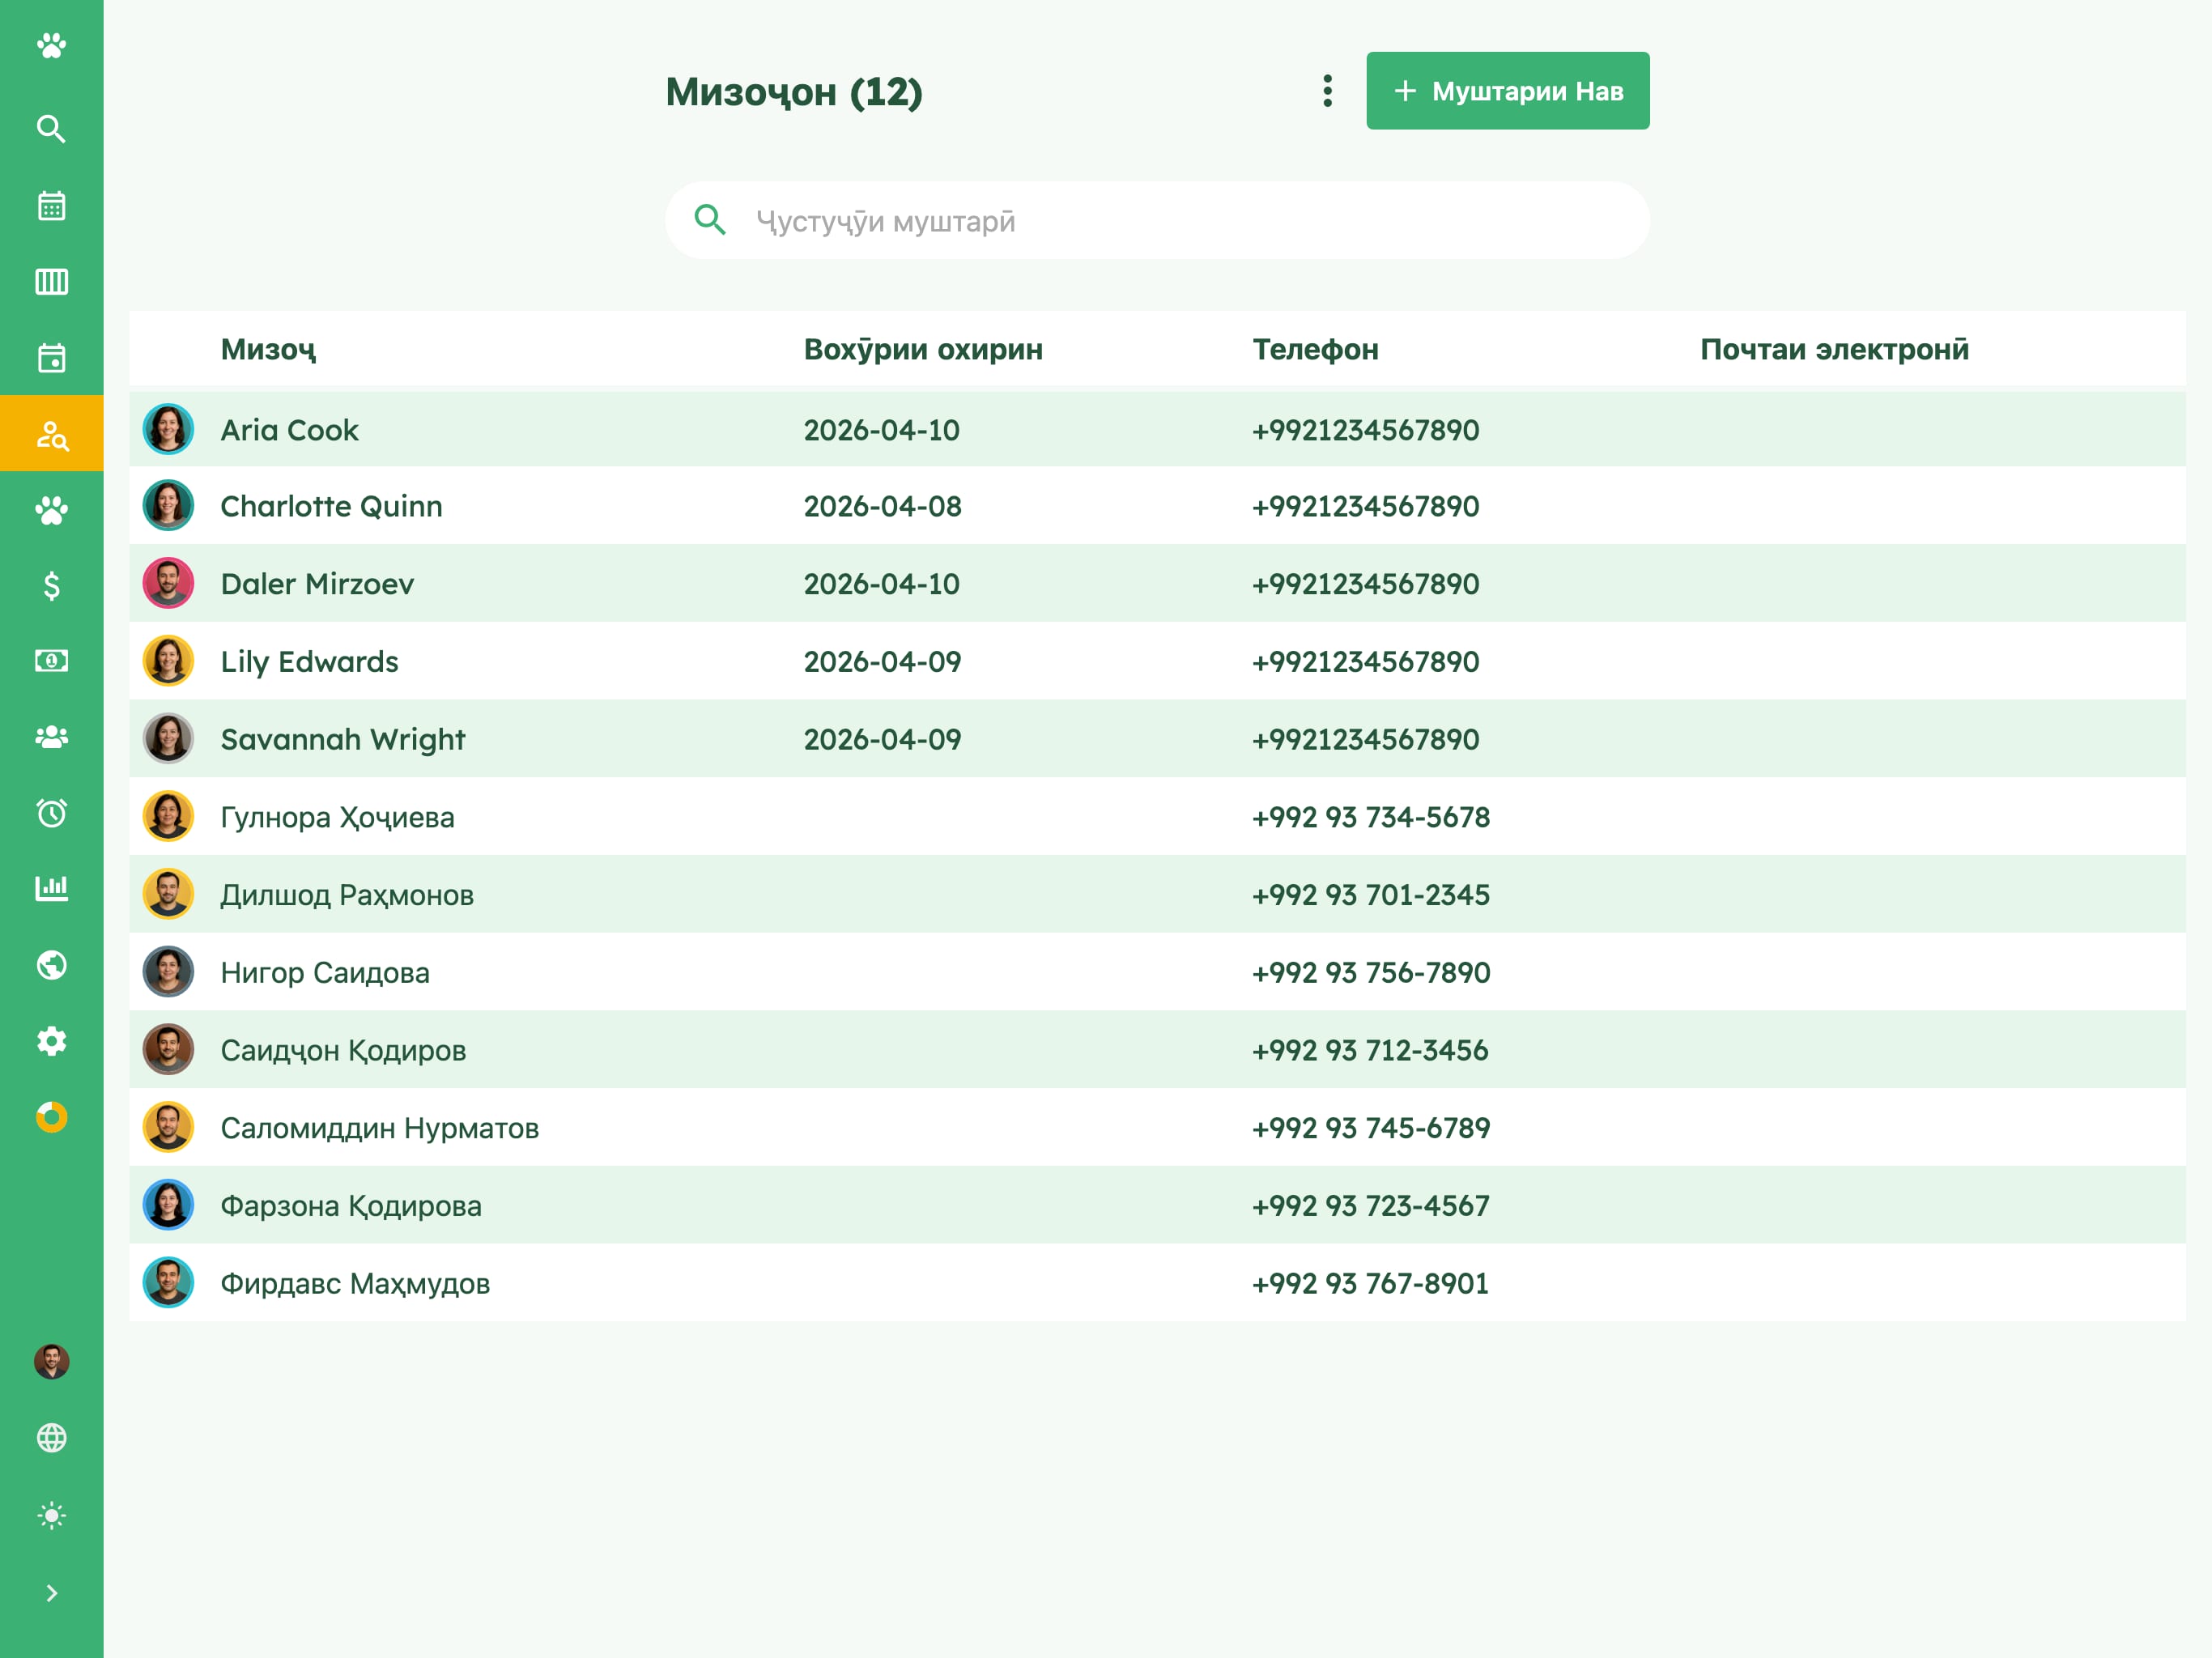Open the bar chart reports icon
Image resolution: width=2212 pixels, height=1658 pixels.
point(51,888)
